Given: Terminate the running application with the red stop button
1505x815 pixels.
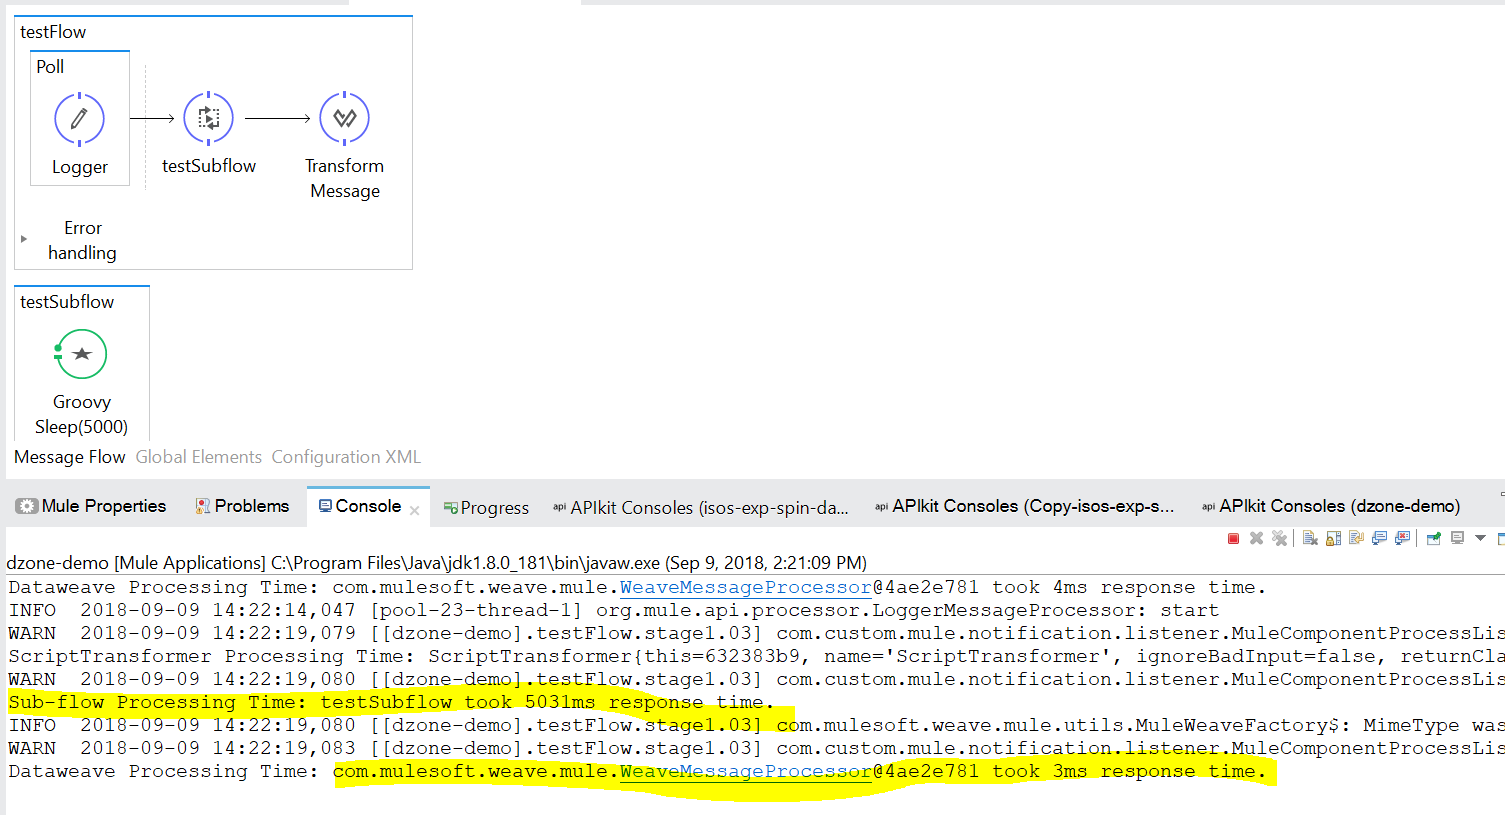Looking at the screenshot, I should click(x=1233, y=538).
